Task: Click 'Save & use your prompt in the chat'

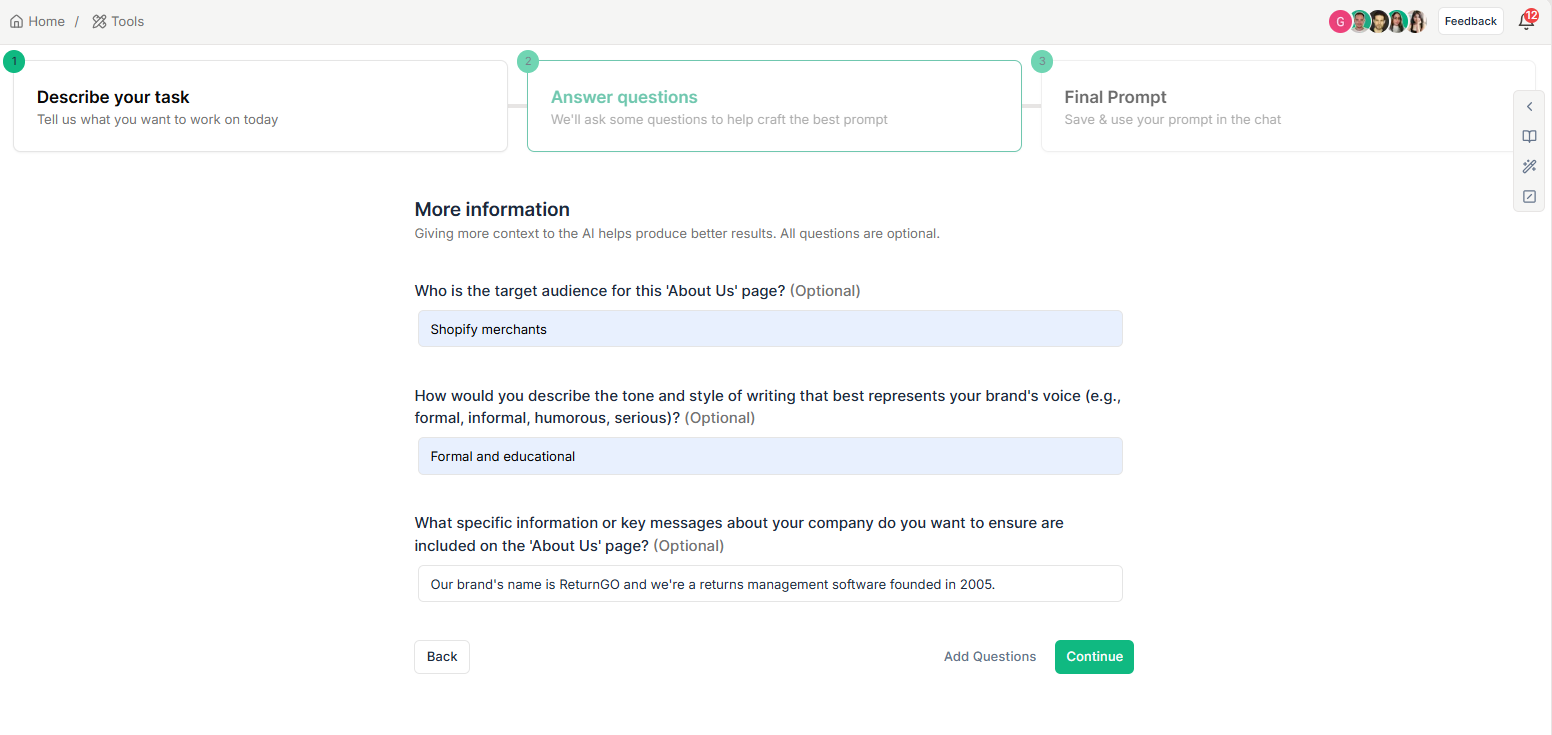Action: [x=1173, y=119]
